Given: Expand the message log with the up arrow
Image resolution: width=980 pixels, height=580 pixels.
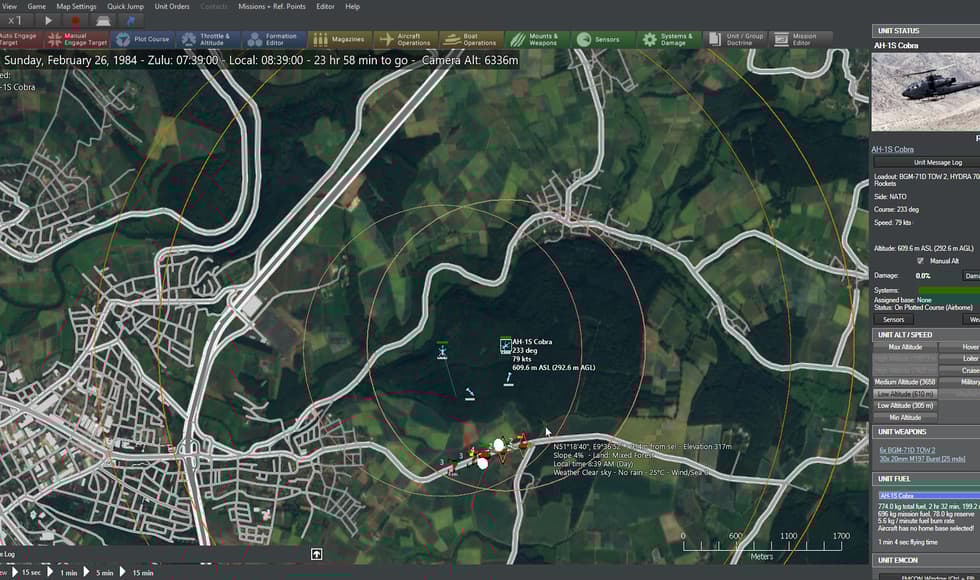Looking at the screenshot, I should click(x=315, y=553).
